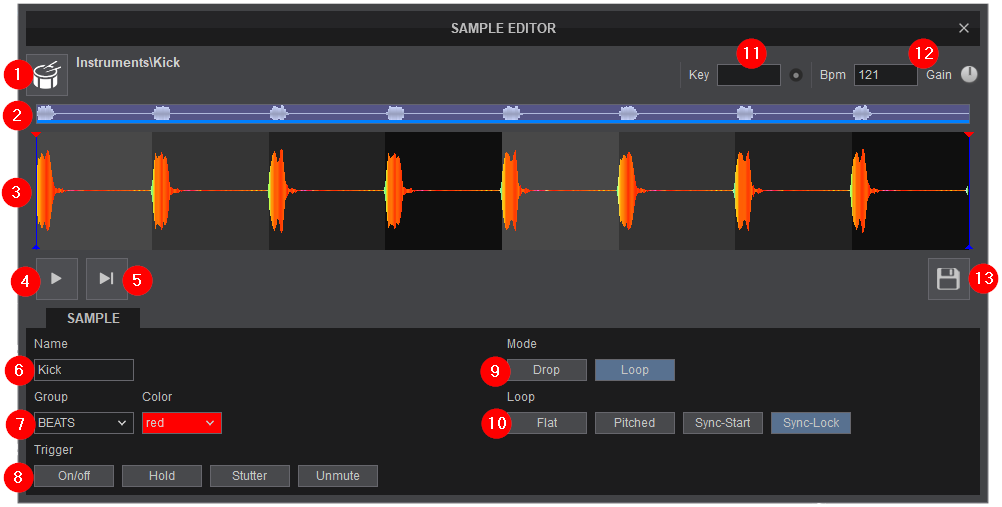
Task: Save the sample with the floppy disk icon
Action: (948, 279)
